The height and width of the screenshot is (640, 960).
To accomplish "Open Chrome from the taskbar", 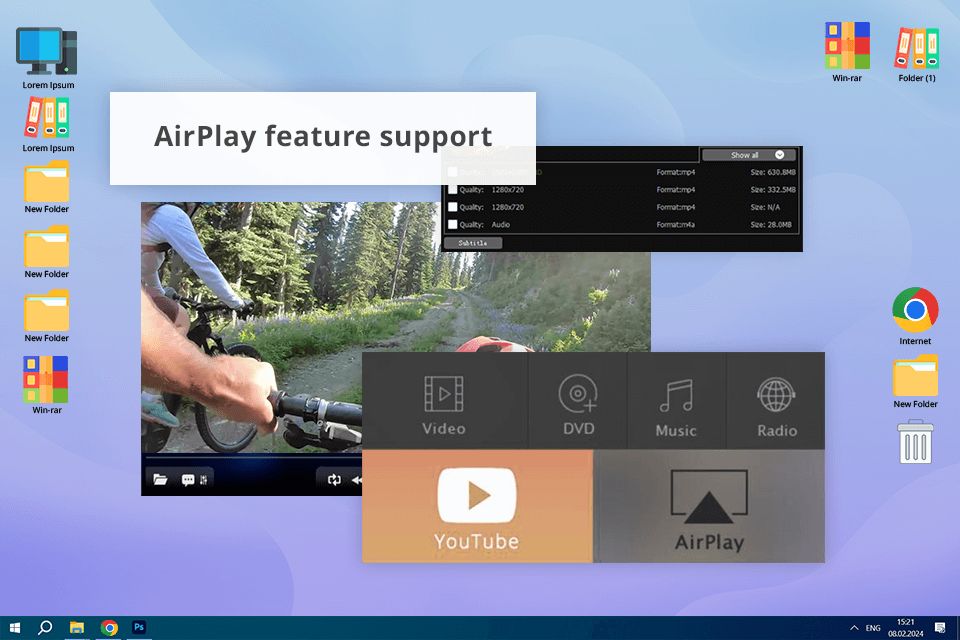I will click(109, 628).
